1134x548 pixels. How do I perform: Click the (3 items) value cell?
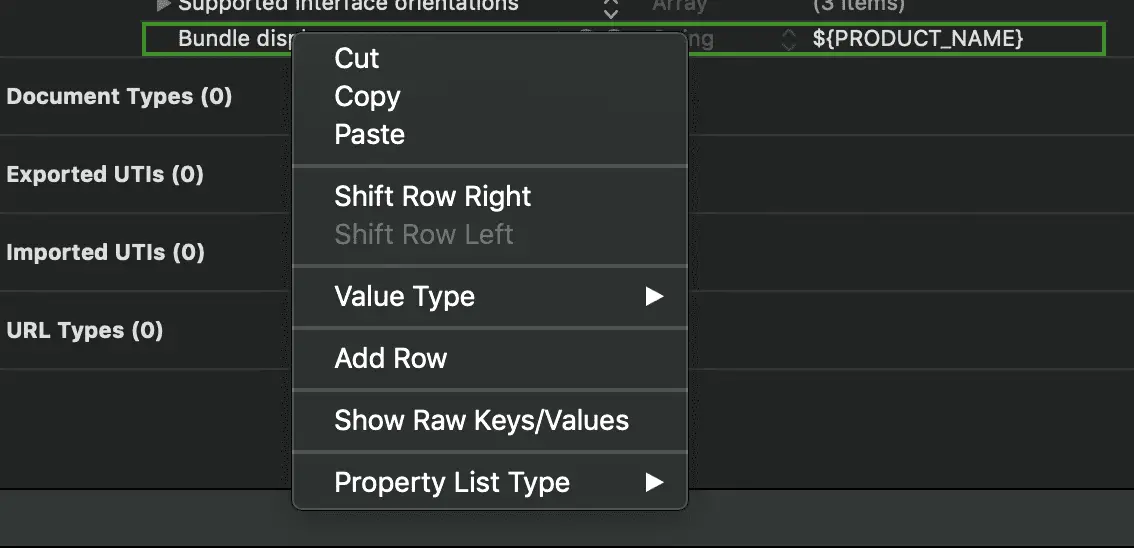pos(858,6)
